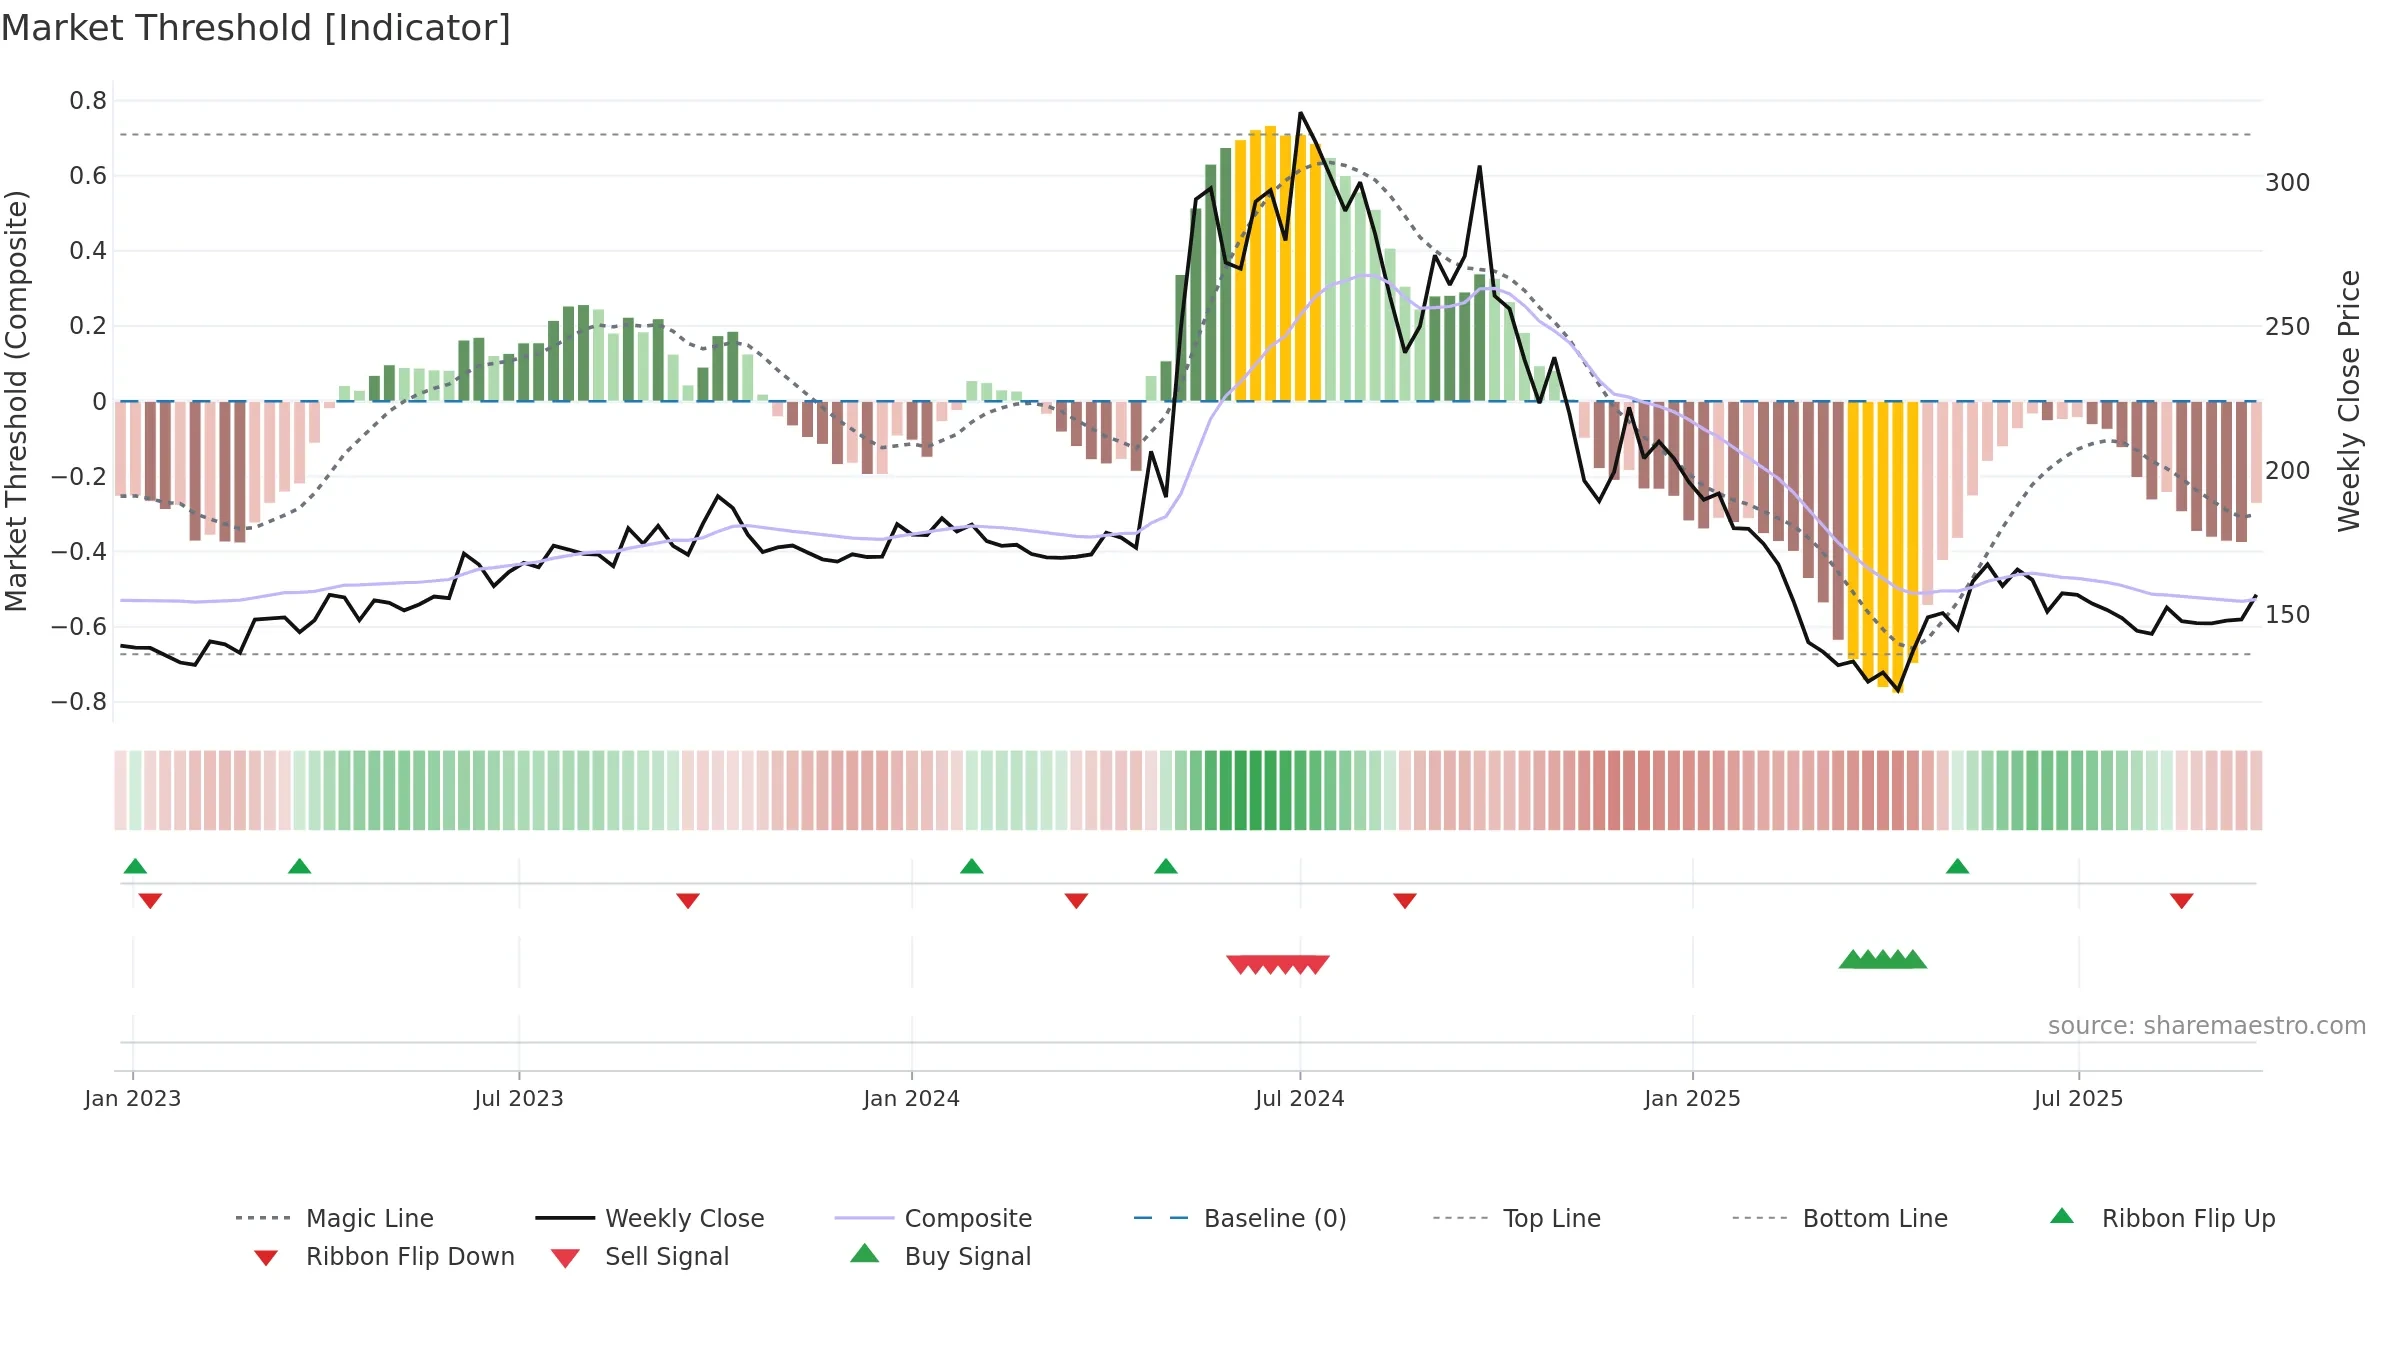This screenshot has height=1350, width=2400.
Task: Click the ribbon flip down marker near March 2024
Action: point(1076,901)
